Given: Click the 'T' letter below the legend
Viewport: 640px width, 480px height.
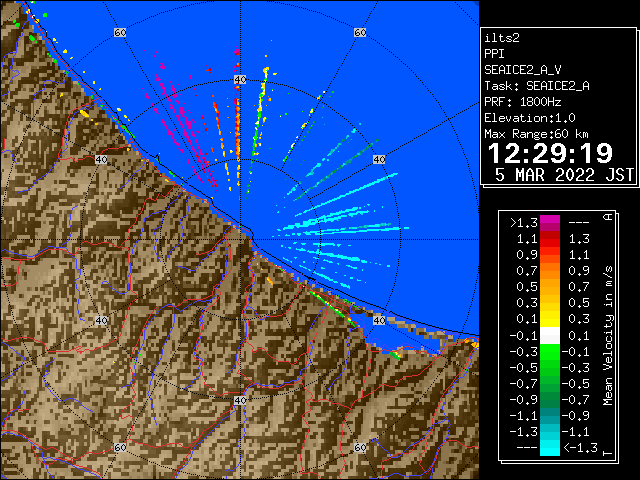Looking at the screenshot, I should point(608,453).
